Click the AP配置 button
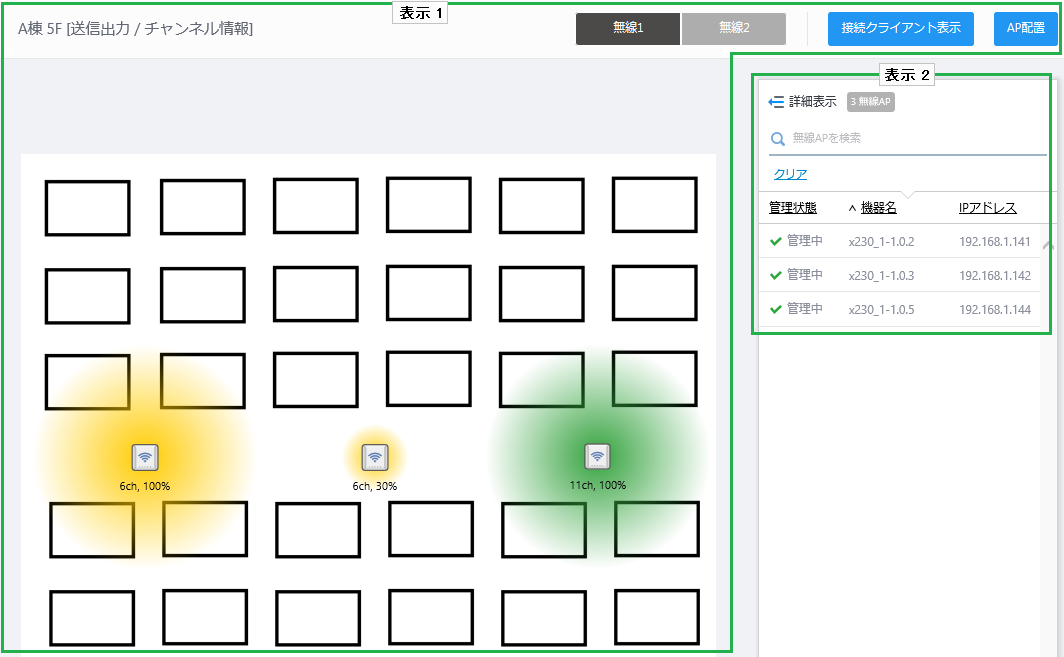 (x=1025, y=29)
